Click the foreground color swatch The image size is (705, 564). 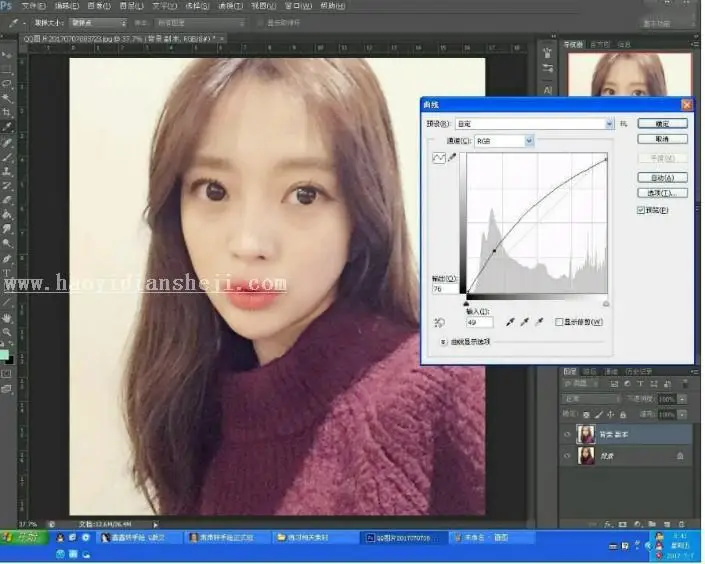click(4, 355)
